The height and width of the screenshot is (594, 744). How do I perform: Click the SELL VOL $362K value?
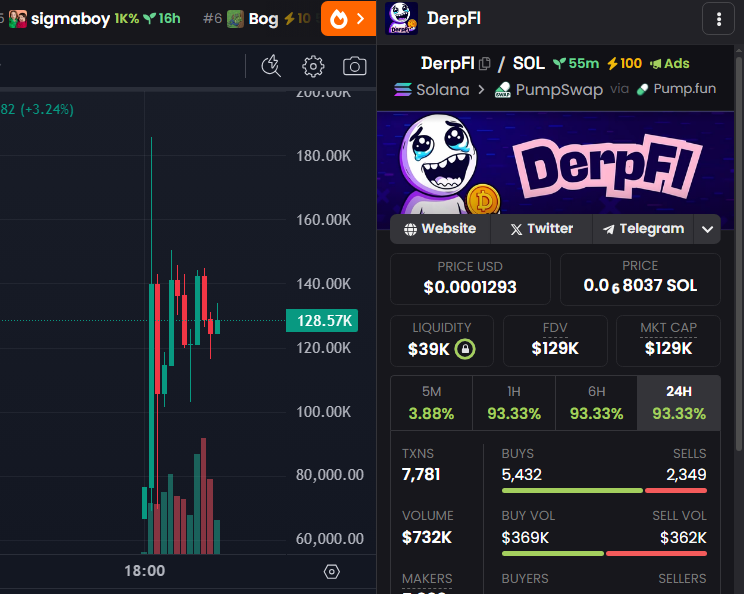tap(683, 538)
